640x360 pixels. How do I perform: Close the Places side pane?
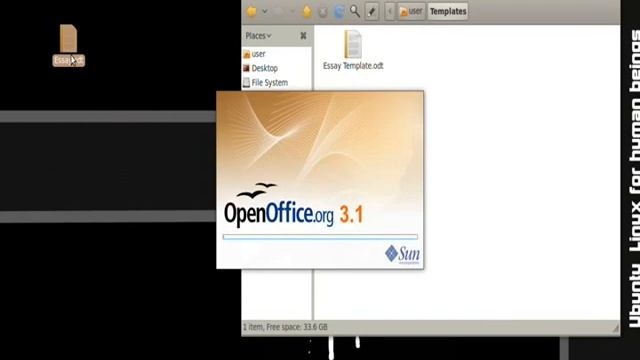pos(303,36)
